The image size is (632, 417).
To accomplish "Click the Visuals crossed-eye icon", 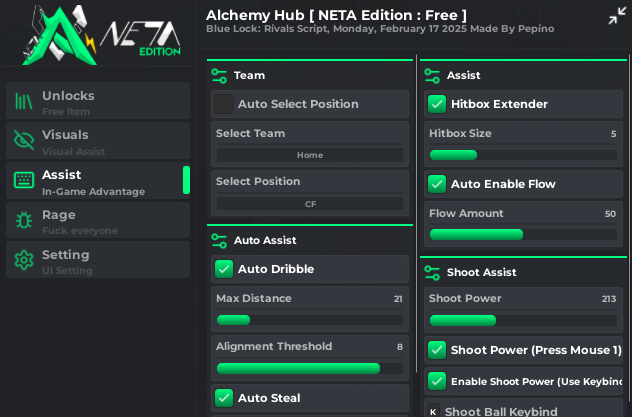I will pyautogui.click(x=23, y=140).
